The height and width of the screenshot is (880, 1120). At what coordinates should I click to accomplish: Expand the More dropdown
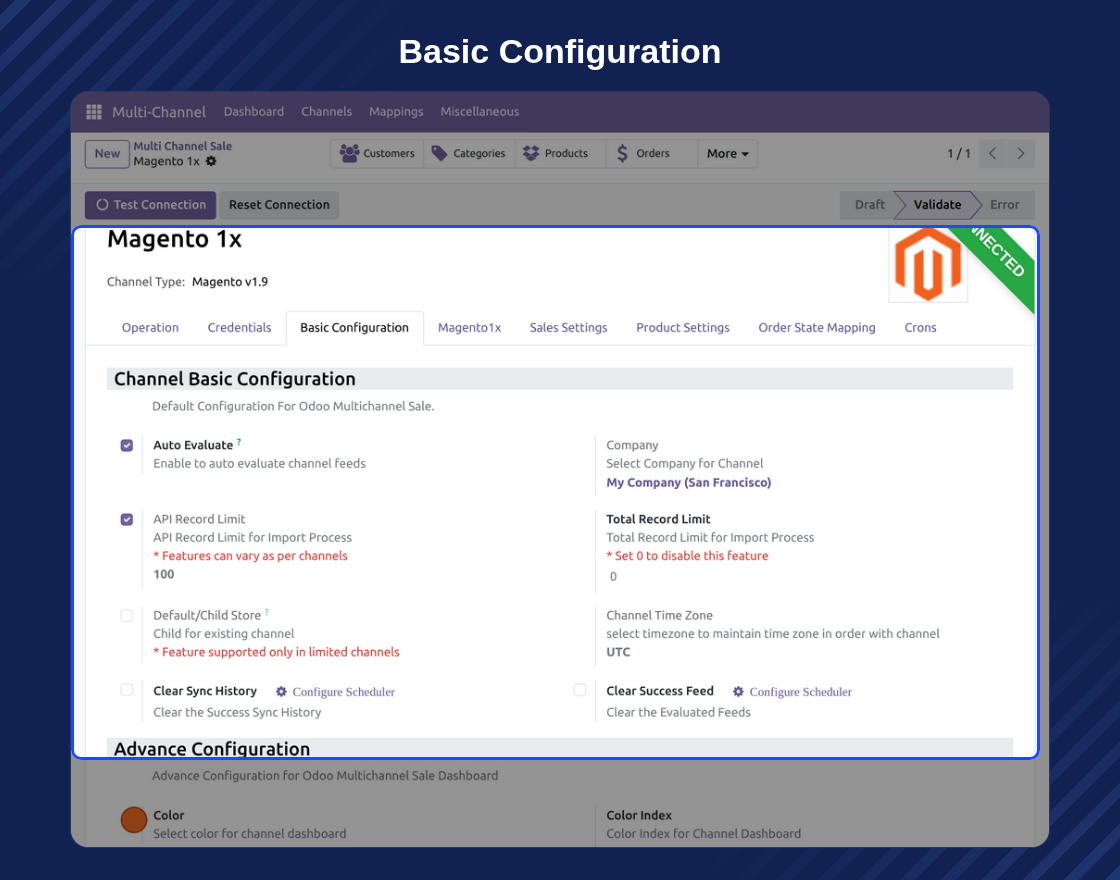click(727, 154)
